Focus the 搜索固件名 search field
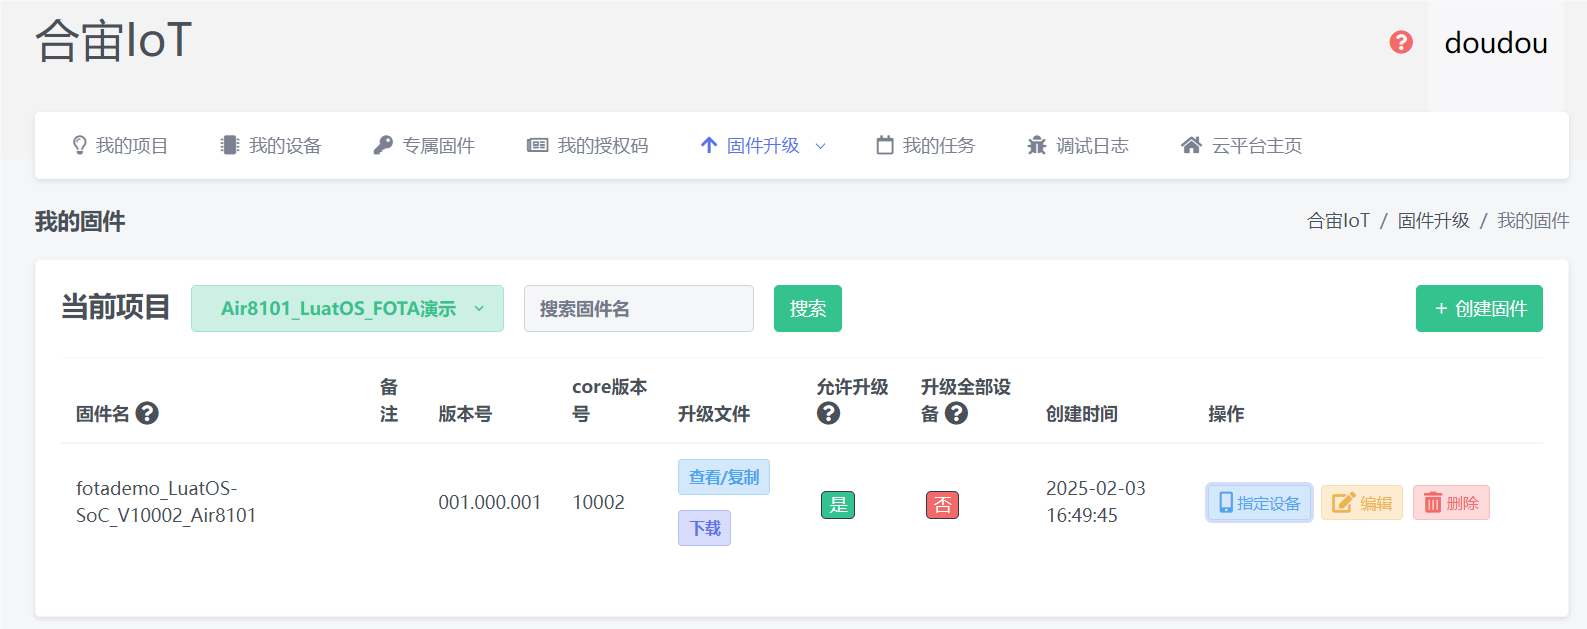Image resolution: width=1587 pixels, height=629 pixels. [x=639, y=308]
